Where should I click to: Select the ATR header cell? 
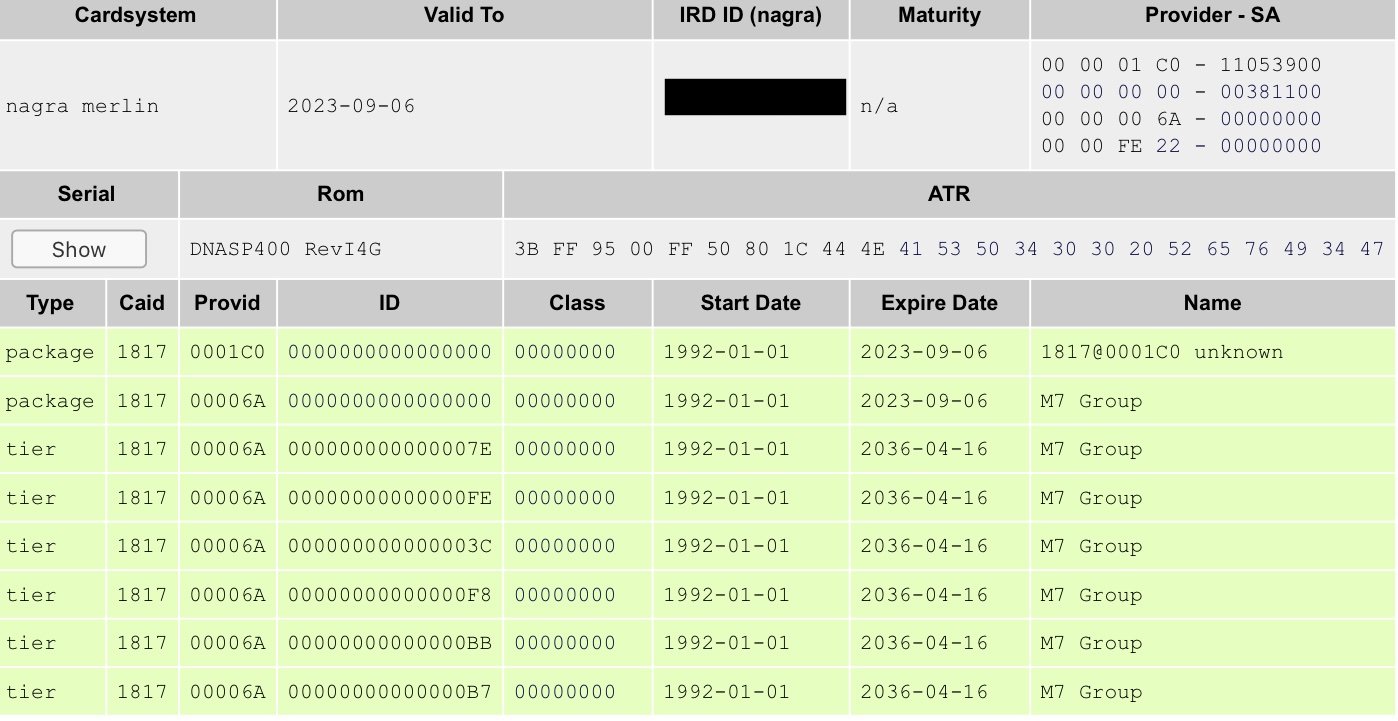tap(949, 193)
